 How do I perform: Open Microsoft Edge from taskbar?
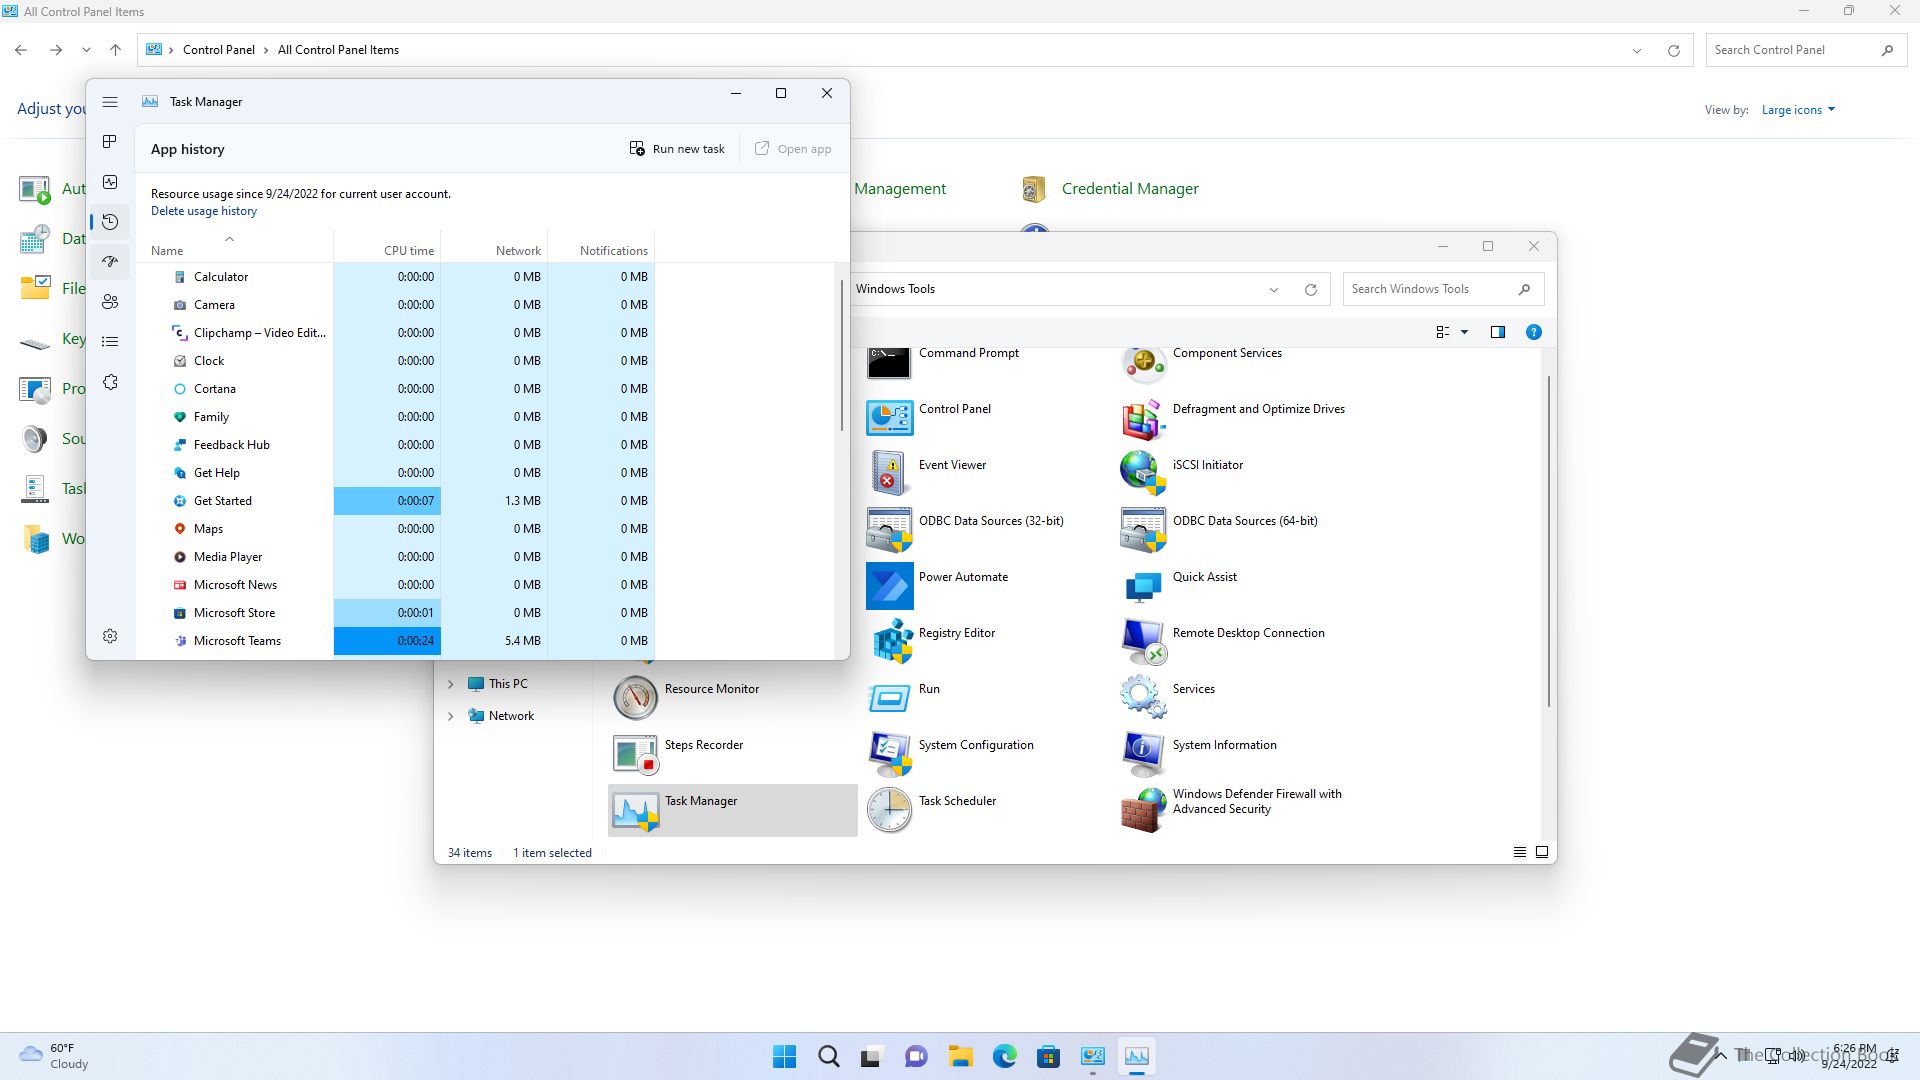tap(1005, 1056)
